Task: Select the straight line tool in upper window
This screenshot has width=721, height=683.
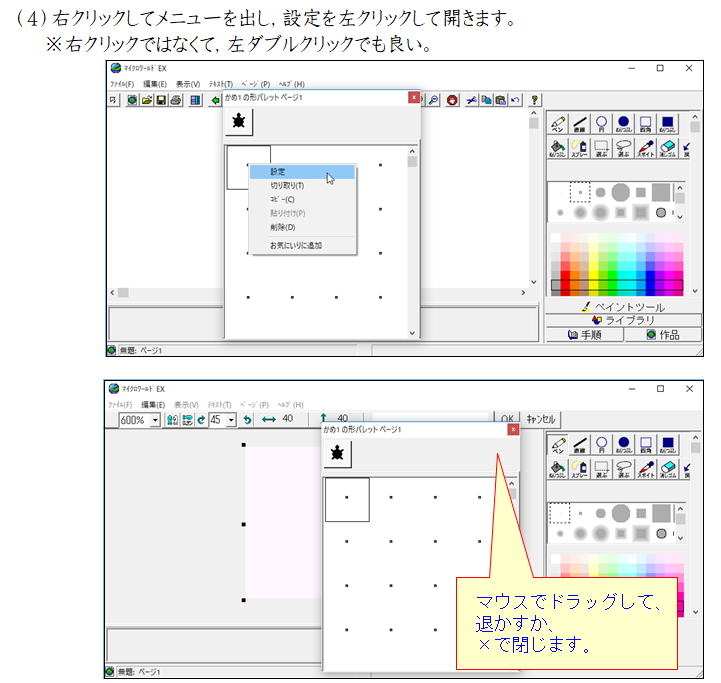Action: pos(580,123)
